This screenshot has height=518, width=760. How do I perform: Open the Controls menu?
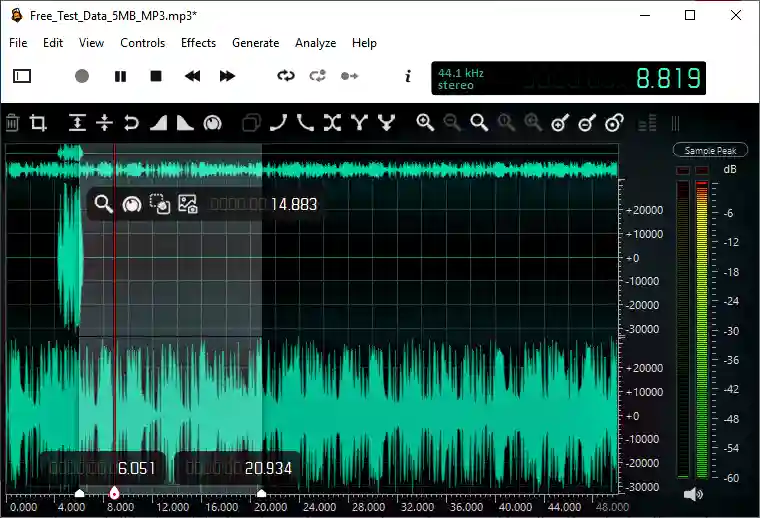click(x=142, y=43)
